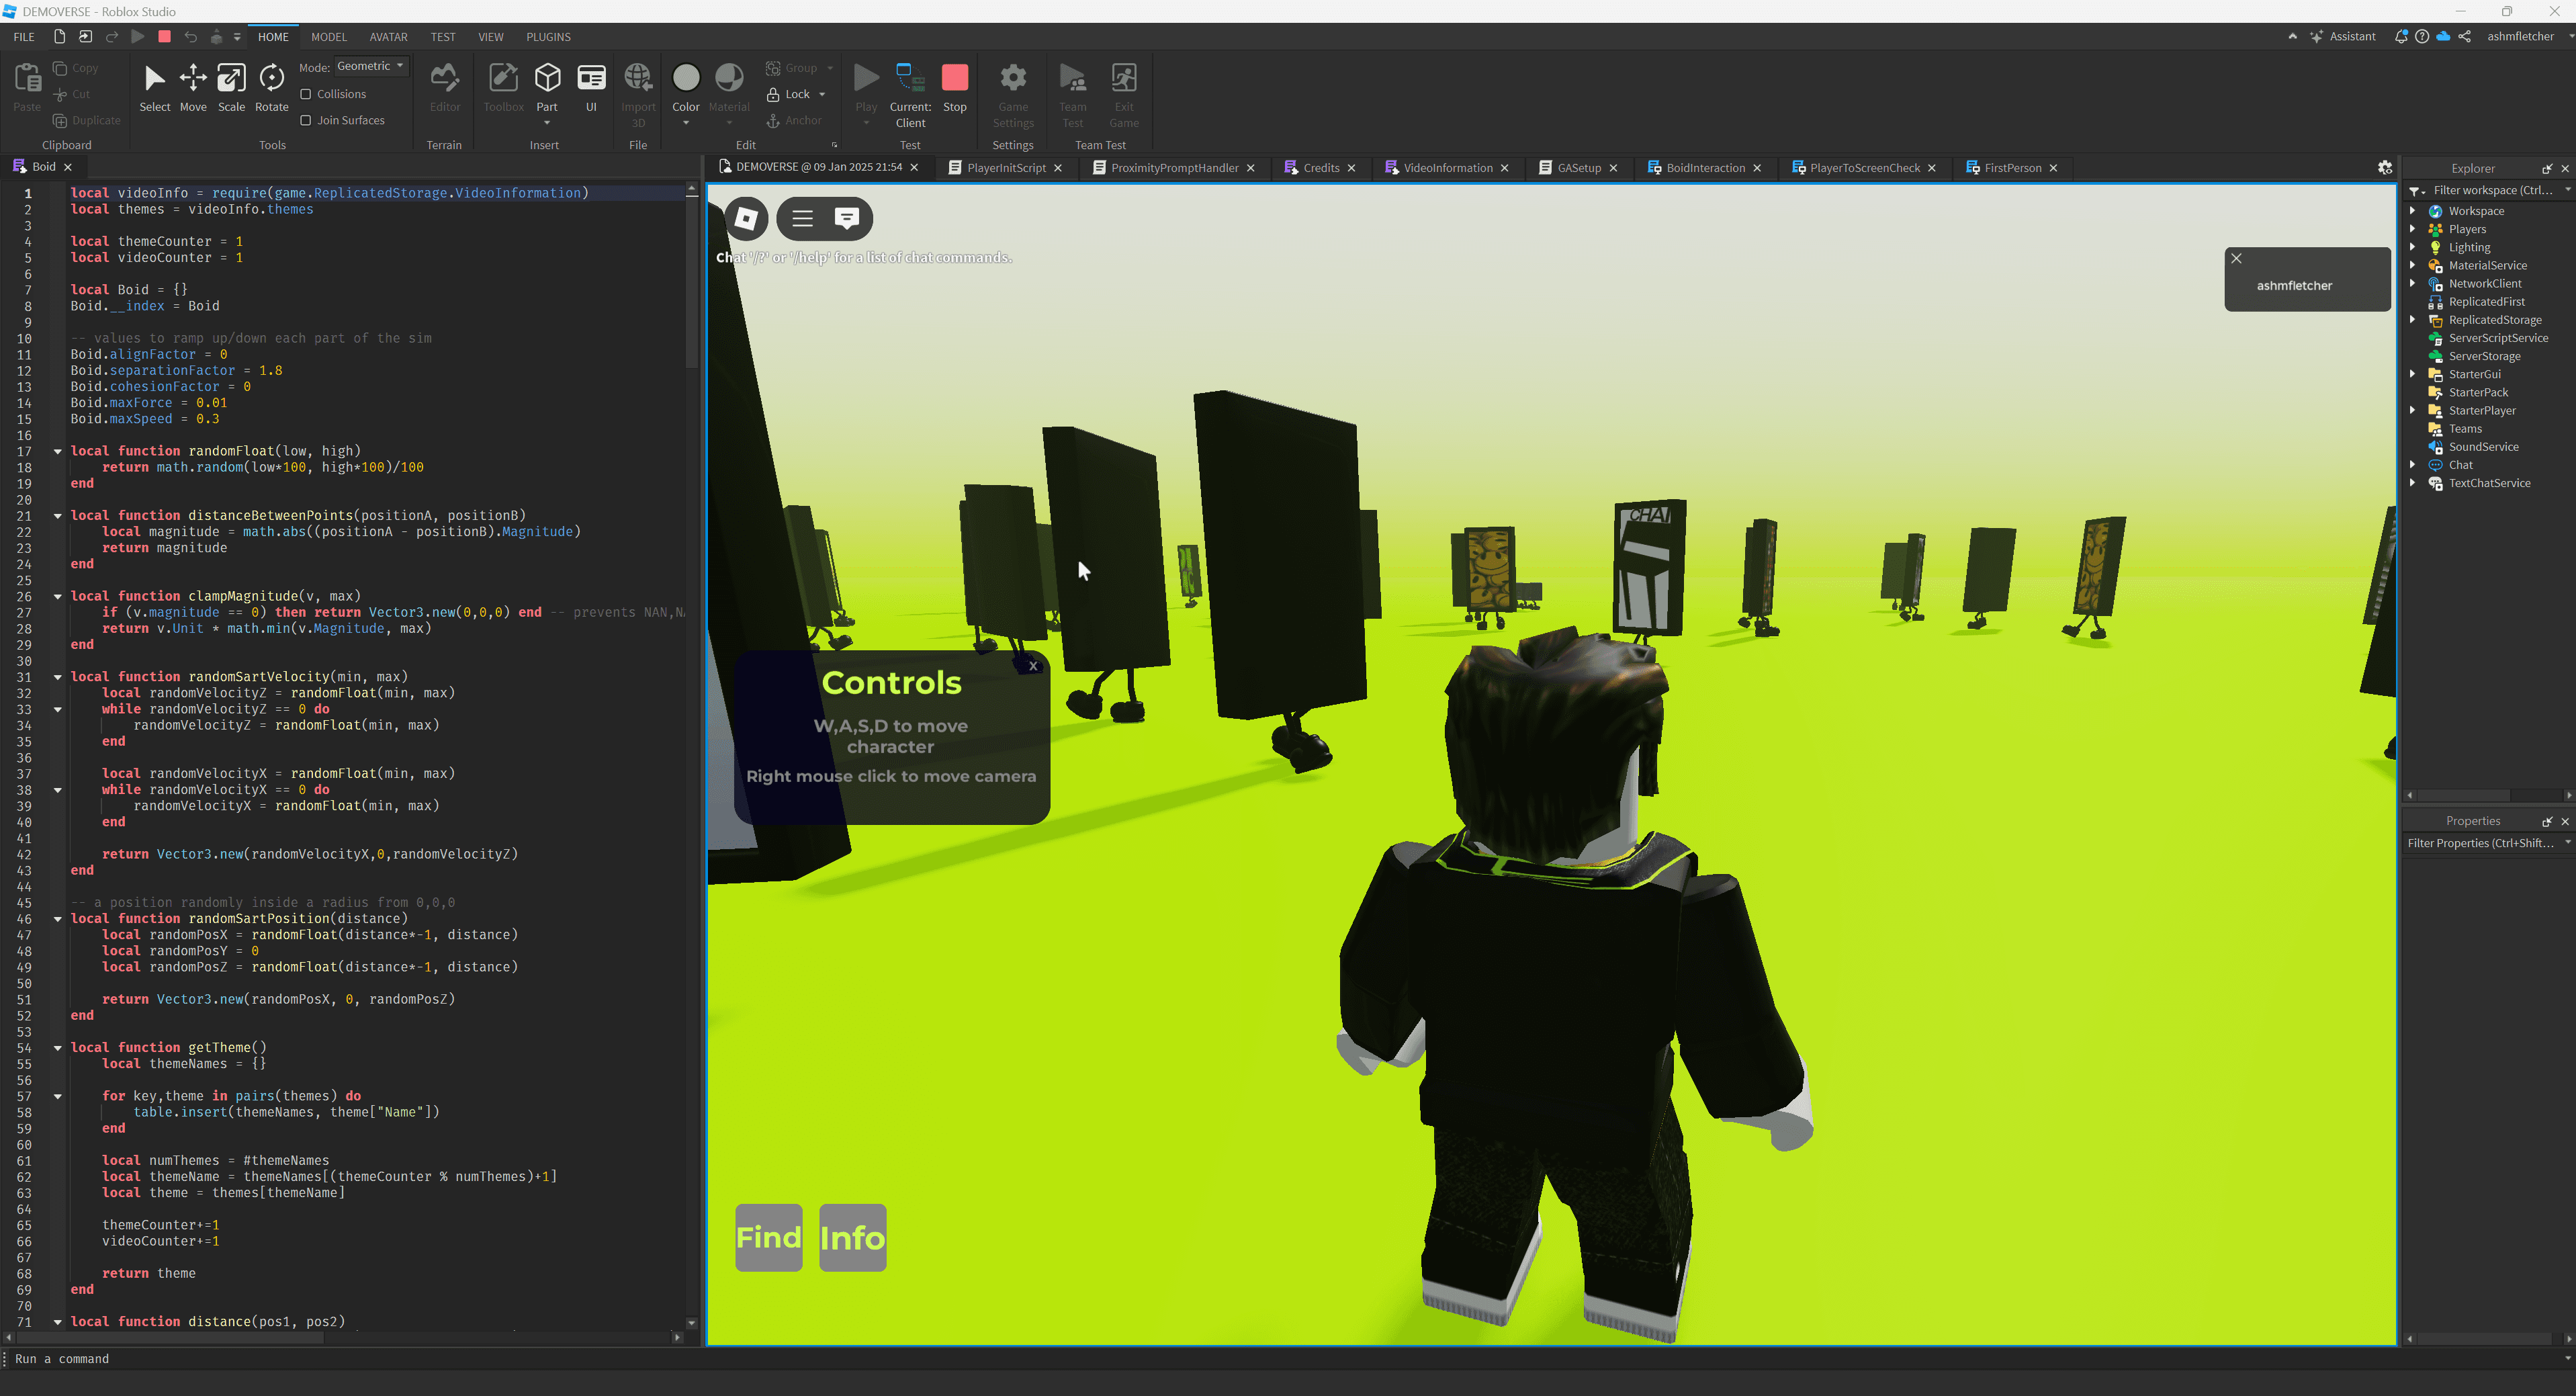
Task: Select ServerScriptService in the Explorer
Action: (x=2498, y=338)
